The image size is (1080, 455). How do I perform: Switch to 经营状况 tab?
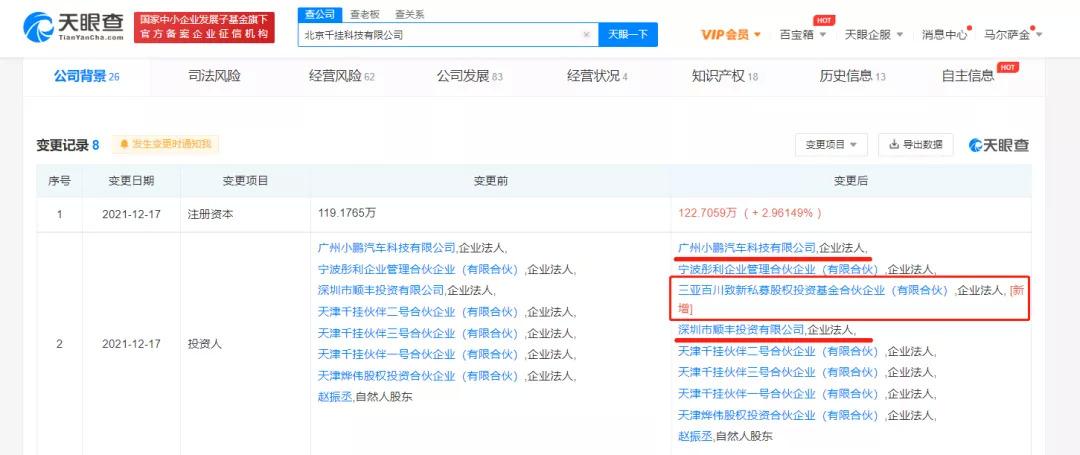coord(597,76)
